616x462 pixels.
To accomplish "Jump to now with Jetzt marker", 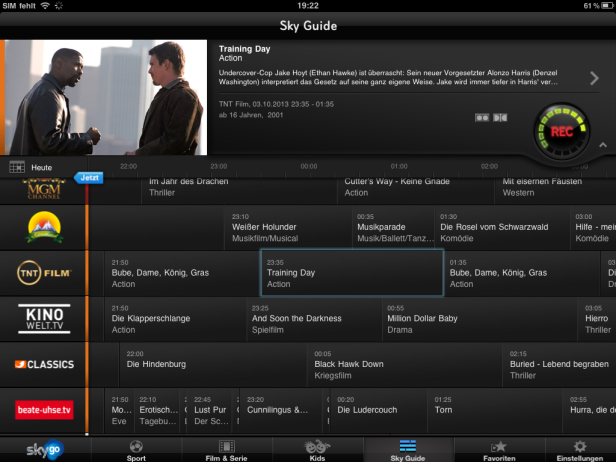I will pyautogui.click(x=89, y=178).
